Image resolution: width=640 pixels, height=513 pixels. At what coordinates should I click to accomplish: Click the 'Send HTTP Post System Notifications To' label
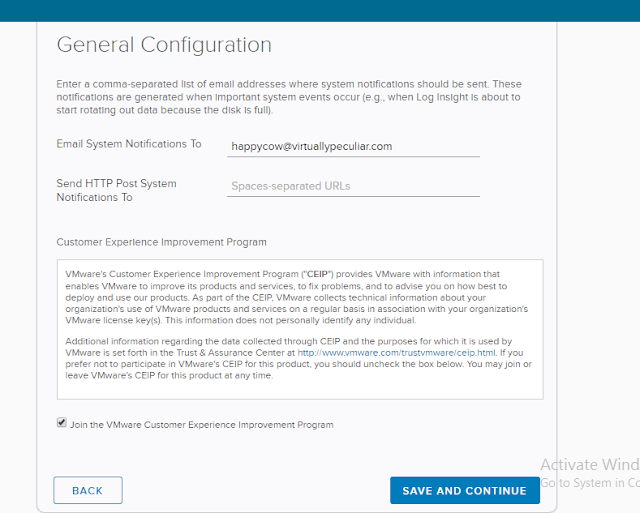116,190
